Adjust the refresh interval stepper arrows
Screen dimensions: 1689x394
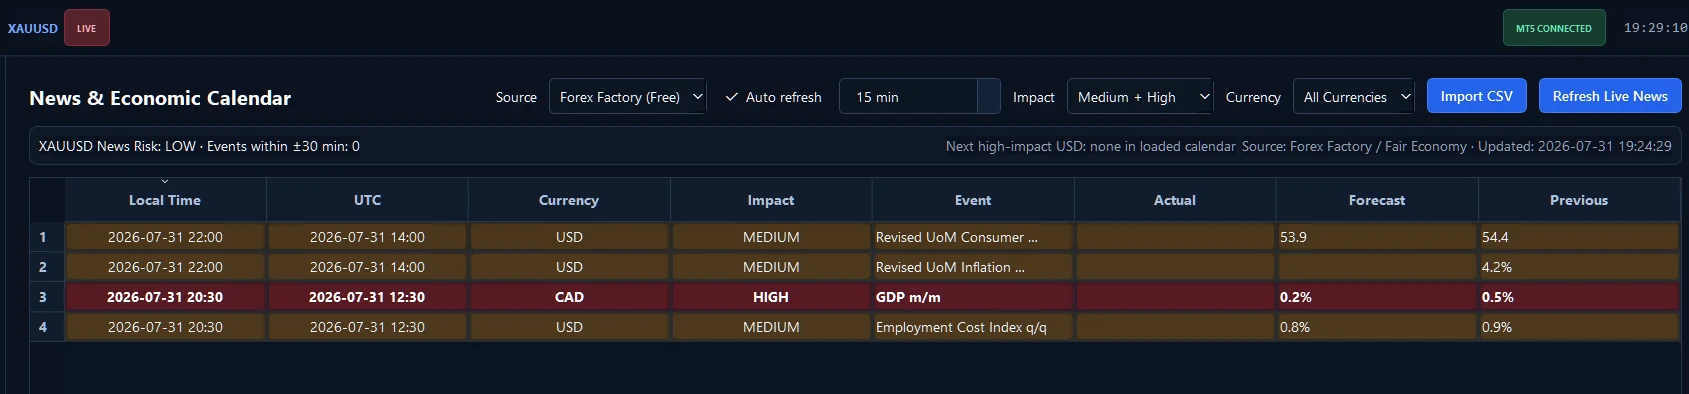(x=989, y=97)
